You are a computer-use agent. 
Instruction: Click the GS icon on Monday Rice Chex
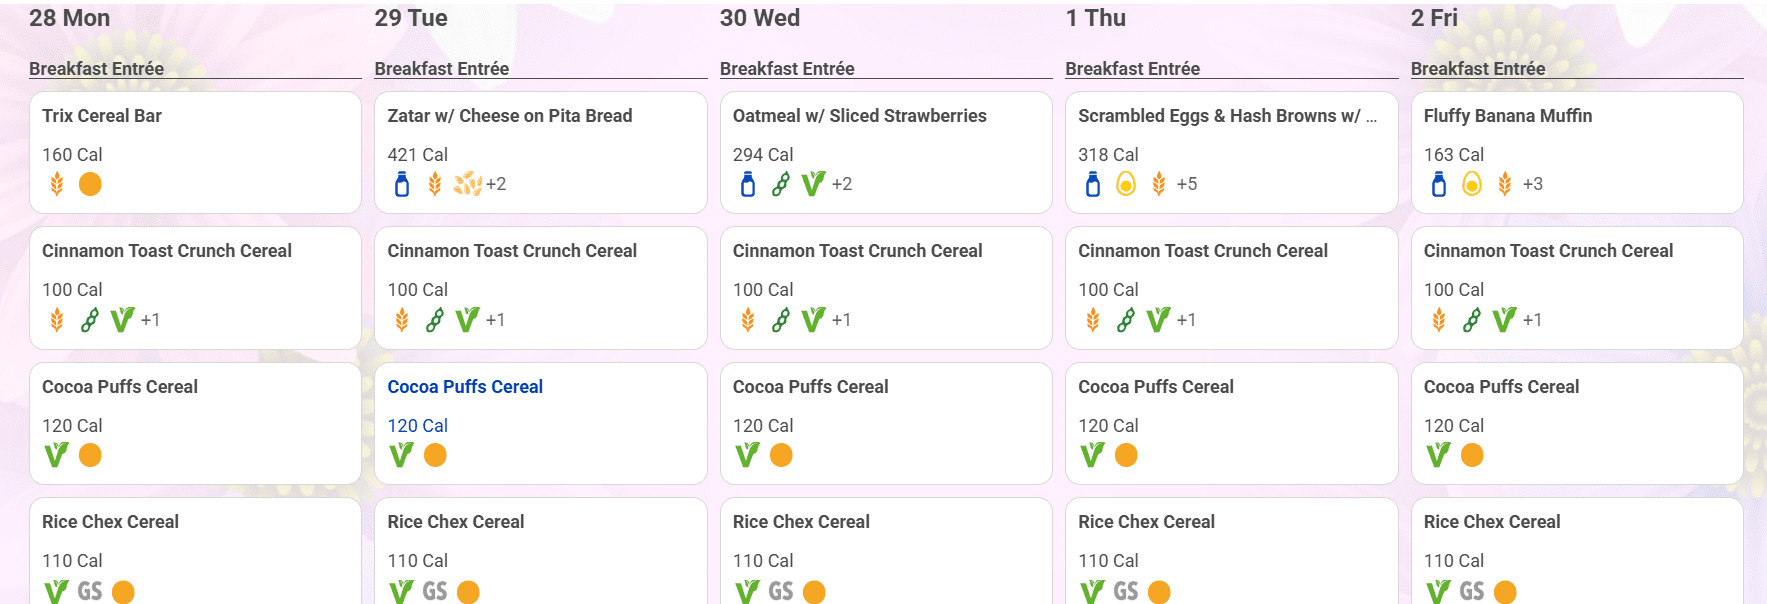90,591
